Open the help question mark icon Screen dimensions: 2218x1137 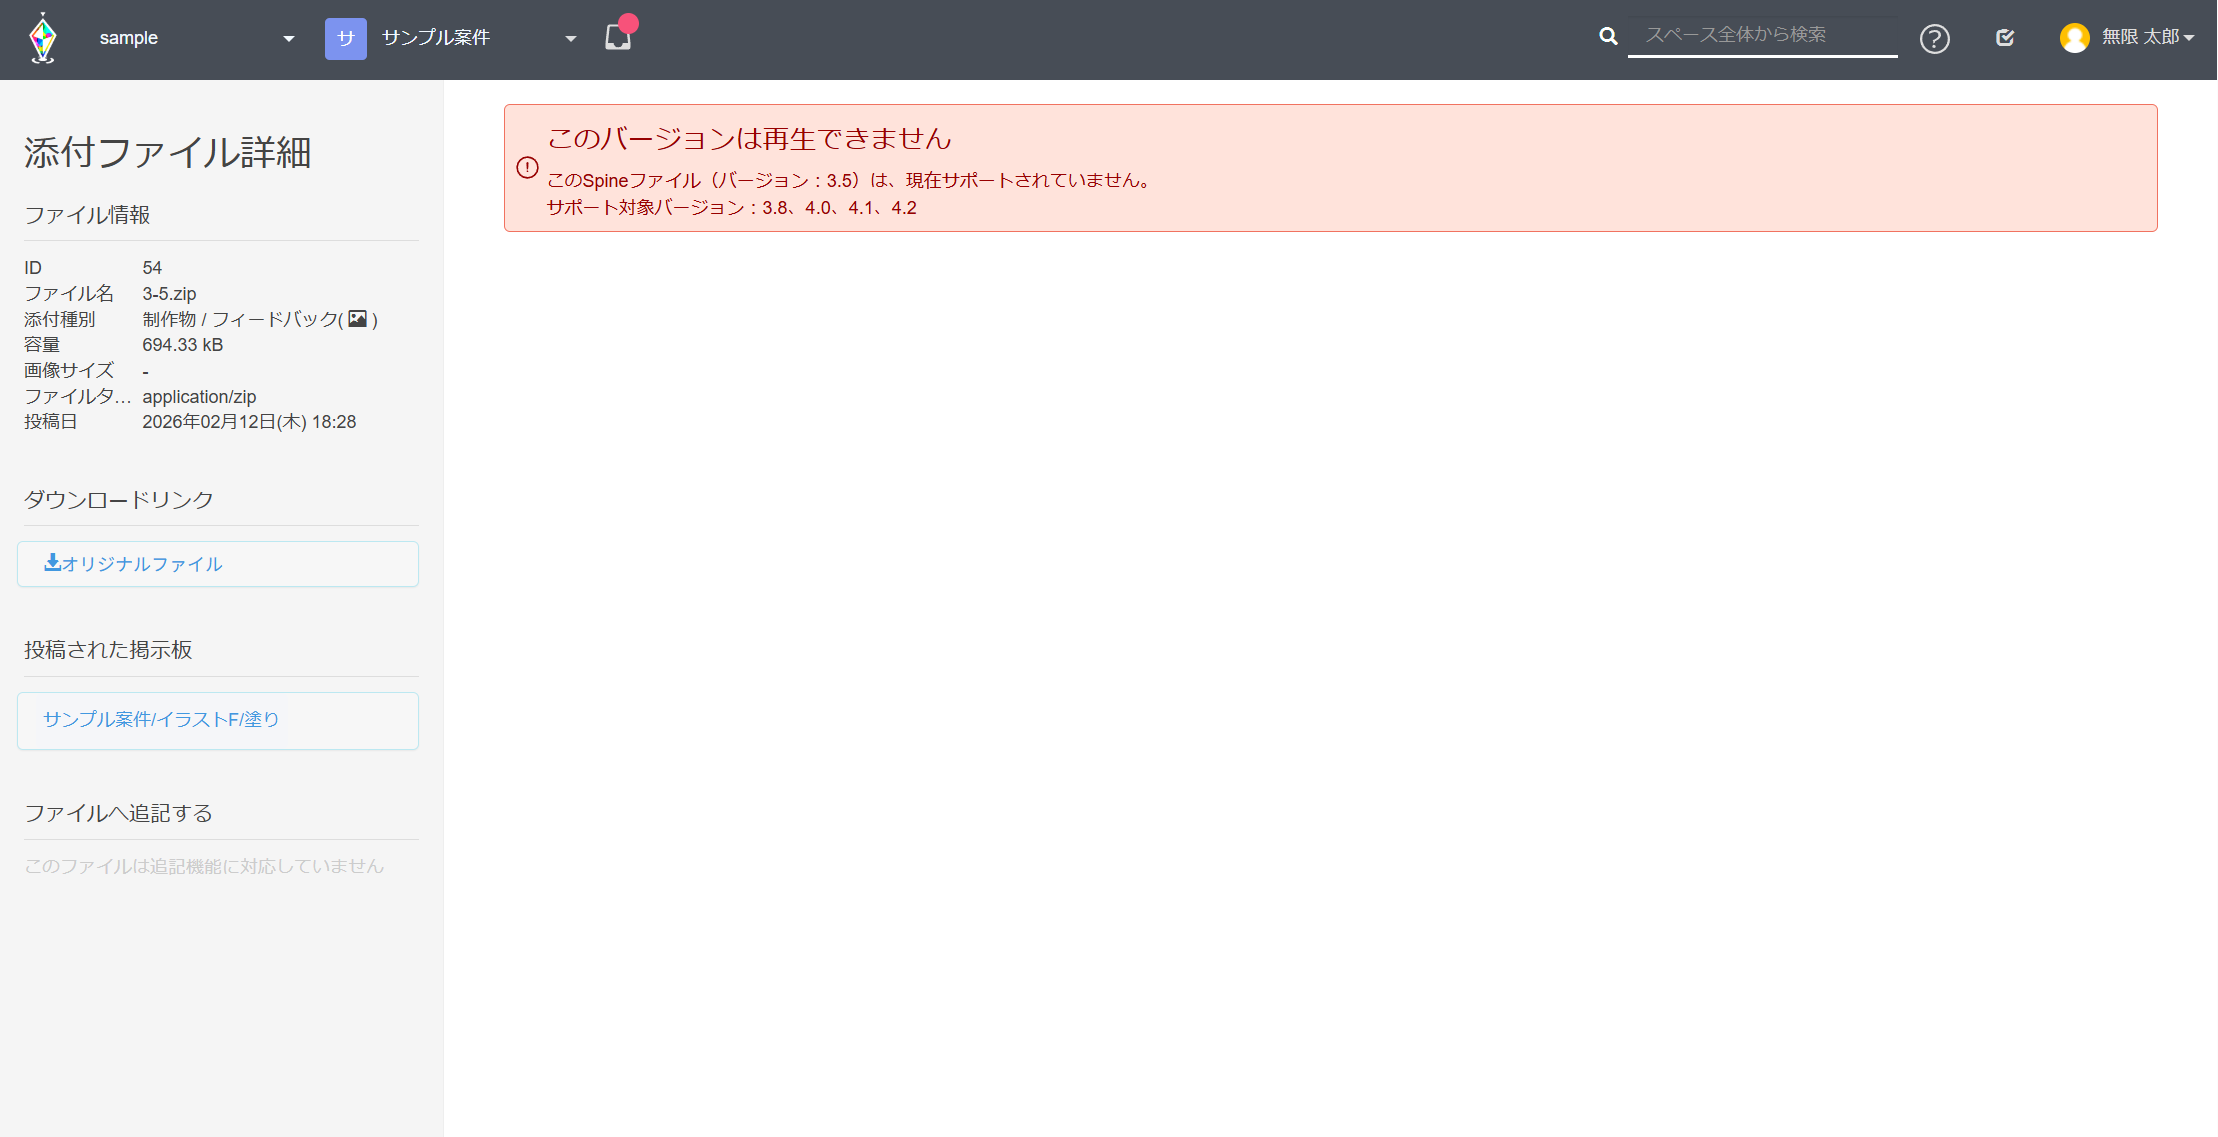(x=1934, y=38)
